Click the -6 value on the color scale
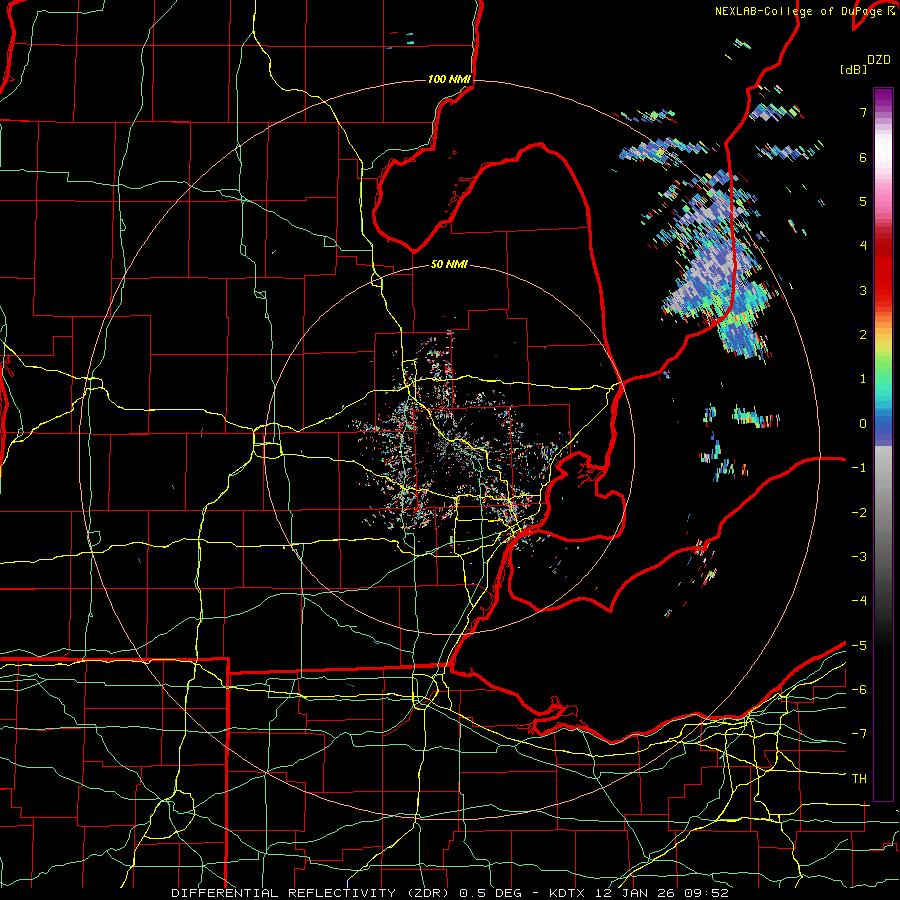900x900 pixels. pos(859,689)
